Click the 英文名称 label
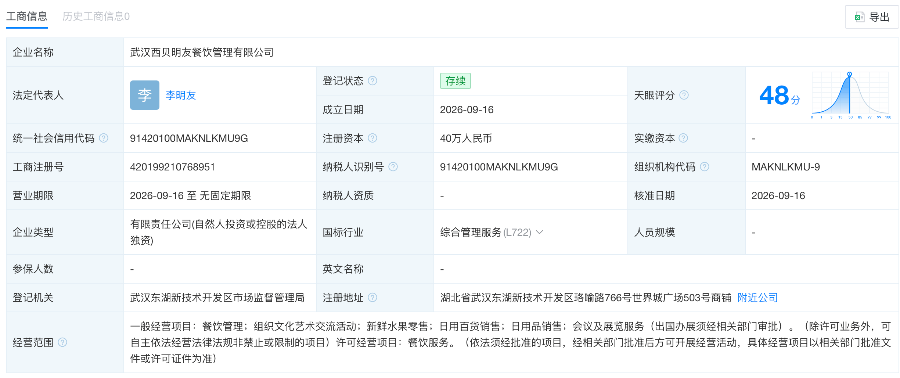The width and height of the screenshot is (900, 378). coord(343,269)
